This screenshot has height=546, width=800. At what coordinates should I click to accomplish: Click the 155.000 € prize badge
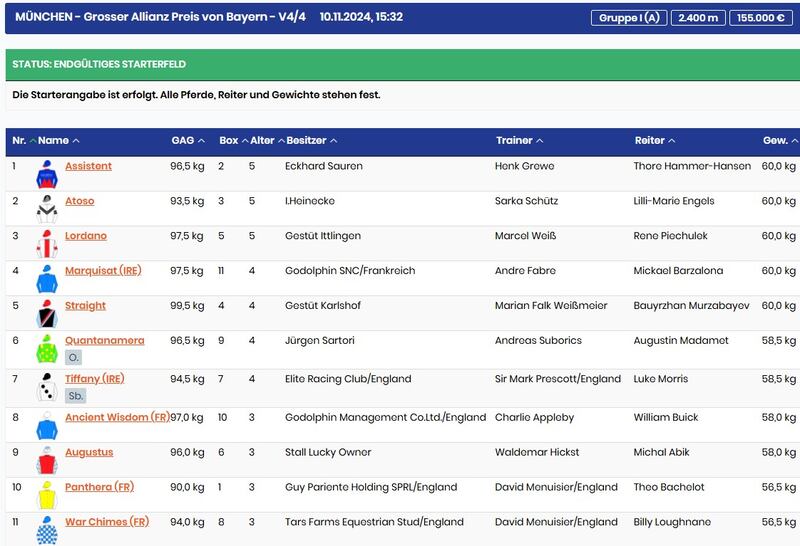click(x=761, y=18)
